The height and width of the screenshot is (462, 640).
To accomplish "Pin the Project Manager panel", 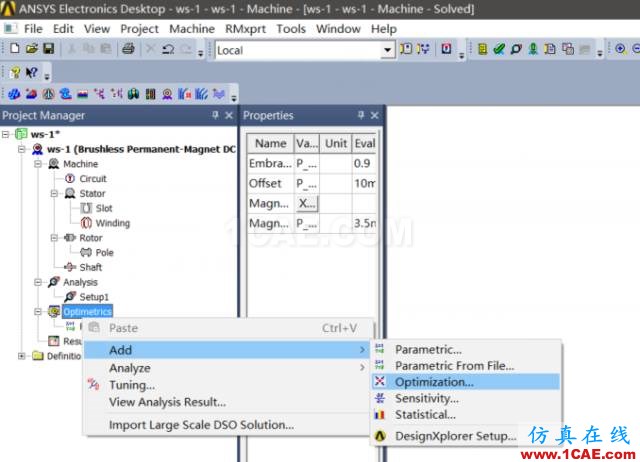I will [215, 116].
